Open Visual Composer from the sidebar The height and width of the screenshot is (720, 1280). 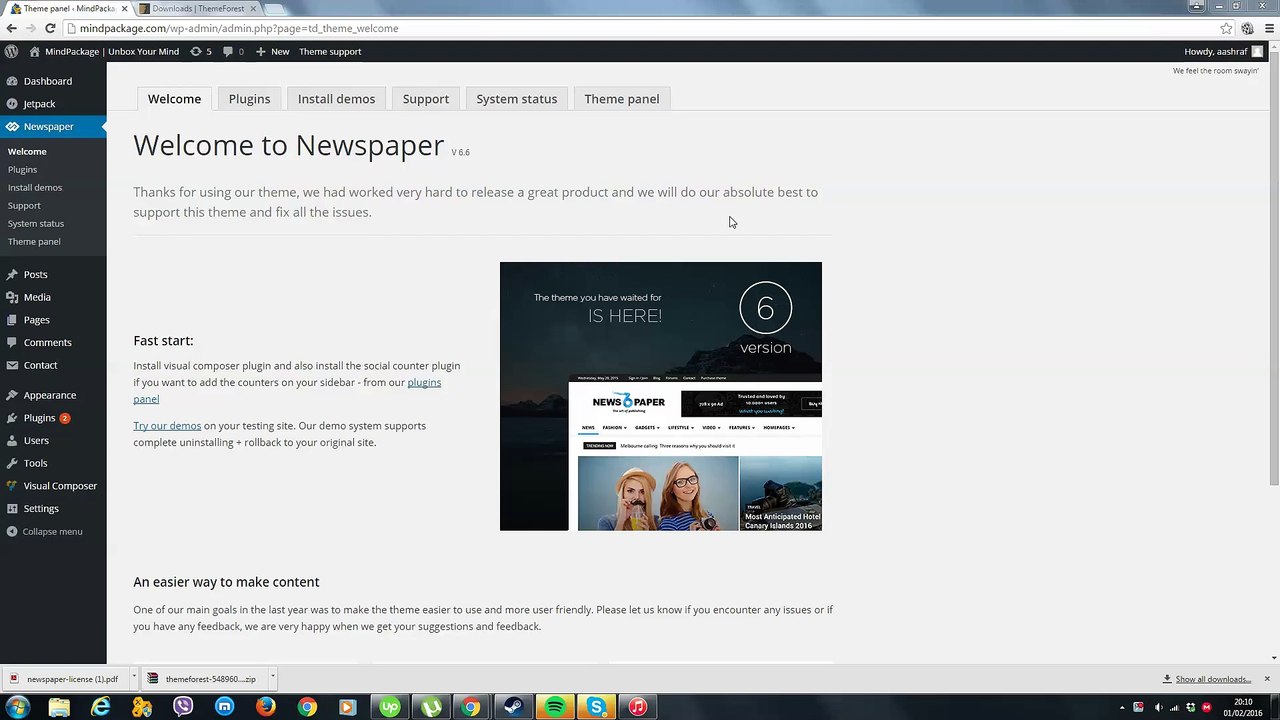click(x=60, y=486)
